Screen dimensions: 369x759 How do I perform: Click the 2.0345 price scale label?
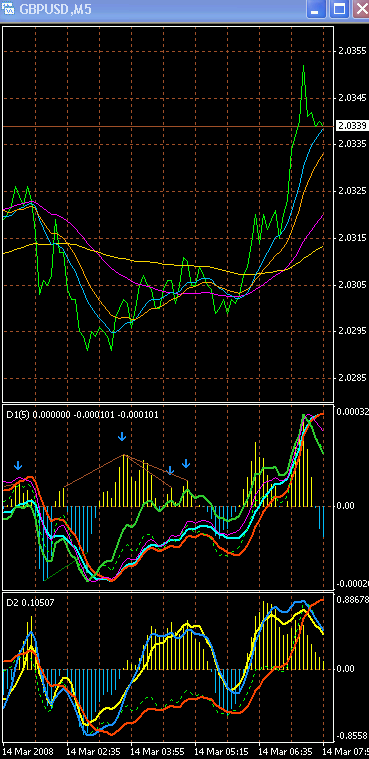(x=352, y=98)
